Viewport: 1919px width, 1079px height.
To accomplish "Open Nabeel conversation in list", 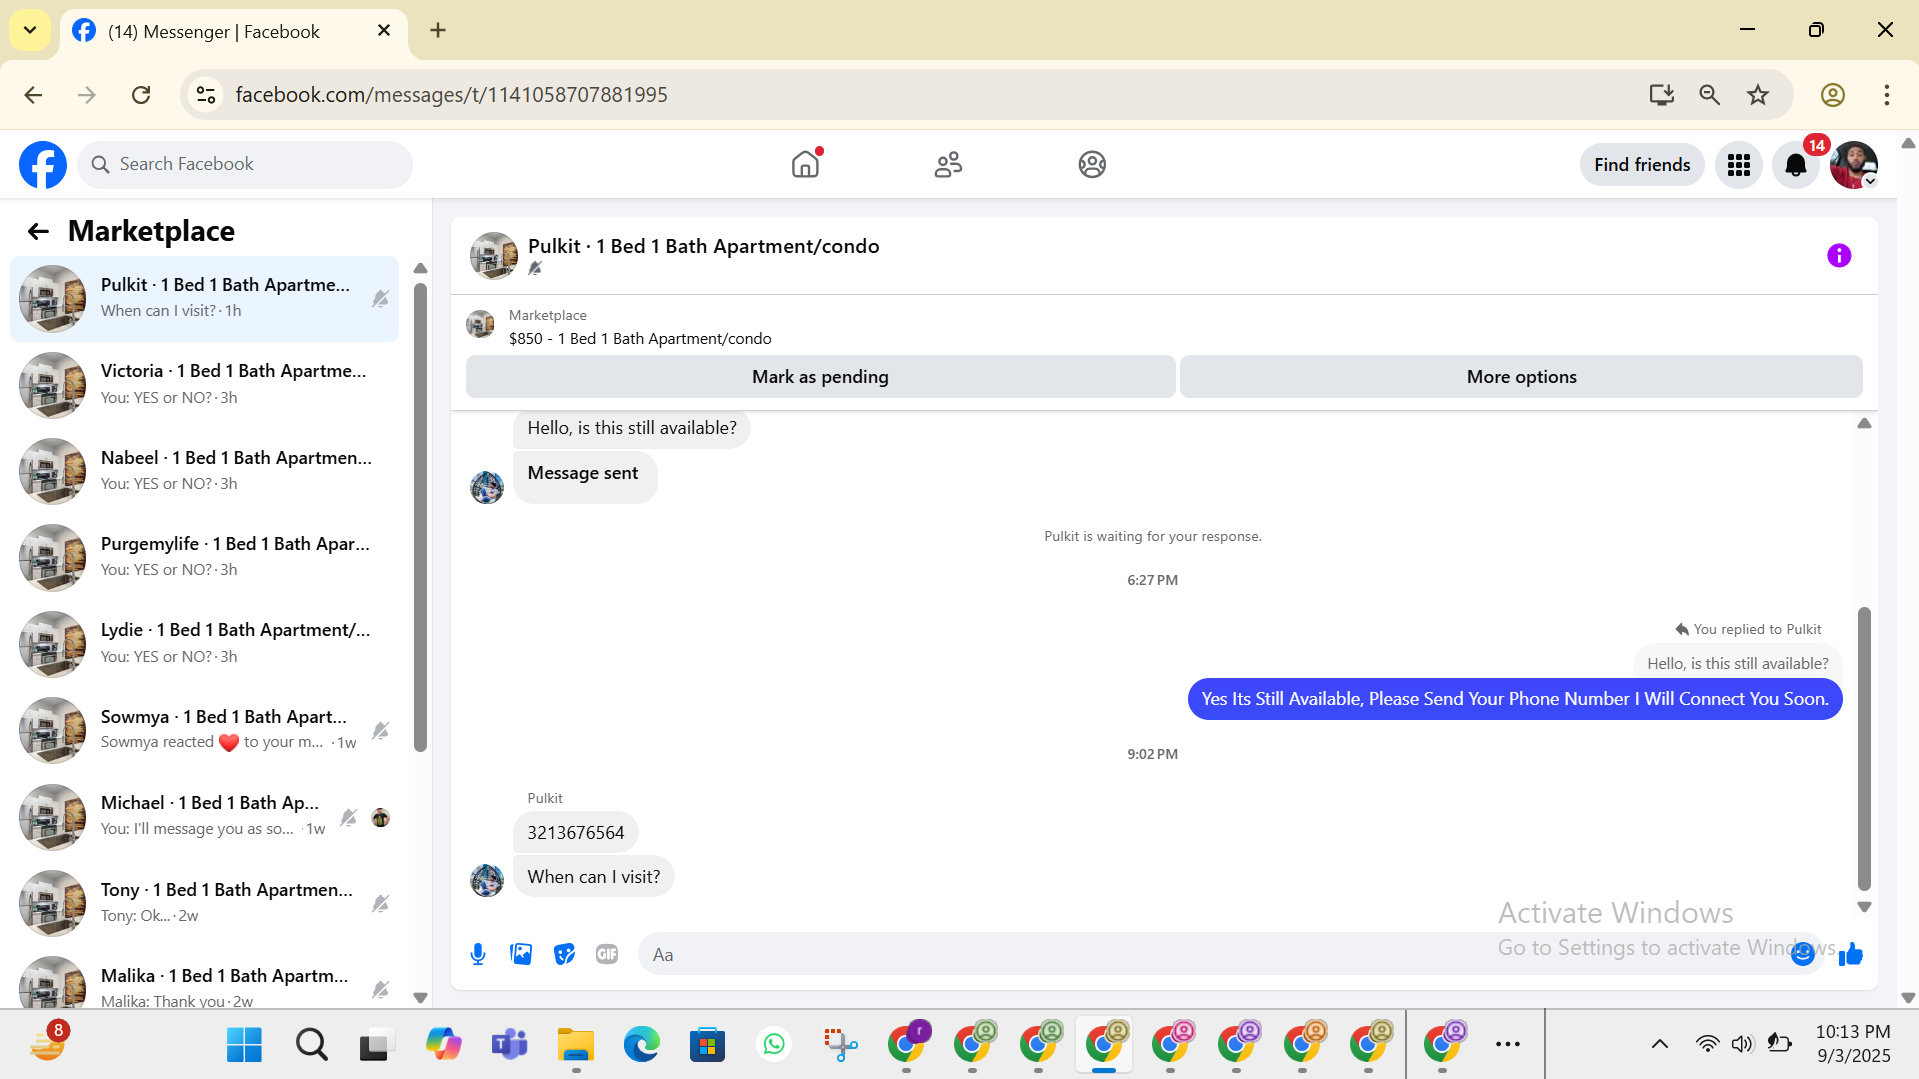I will [204, 471].
